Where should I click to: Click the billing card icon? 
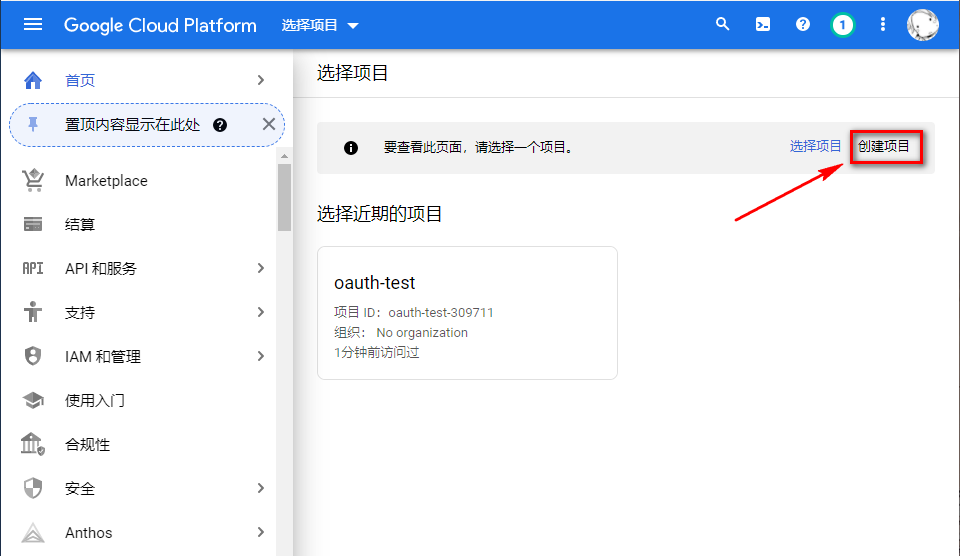(x=33, y=224)
